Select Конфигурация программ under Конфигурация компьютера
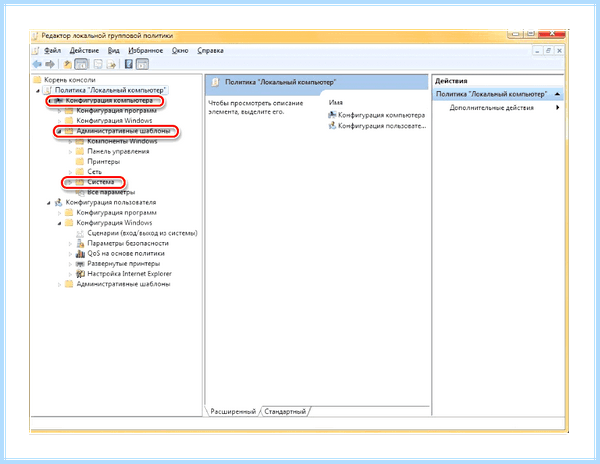The image size is (600, 464). coord(116,111)
